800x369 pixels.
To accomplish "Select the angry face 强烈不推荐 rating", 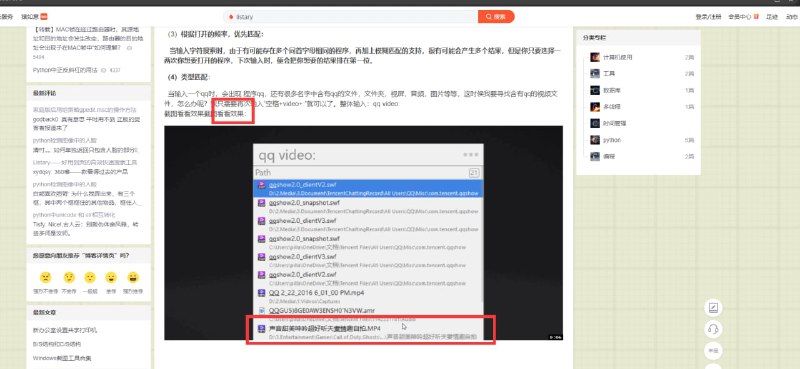I will [45, 278].
